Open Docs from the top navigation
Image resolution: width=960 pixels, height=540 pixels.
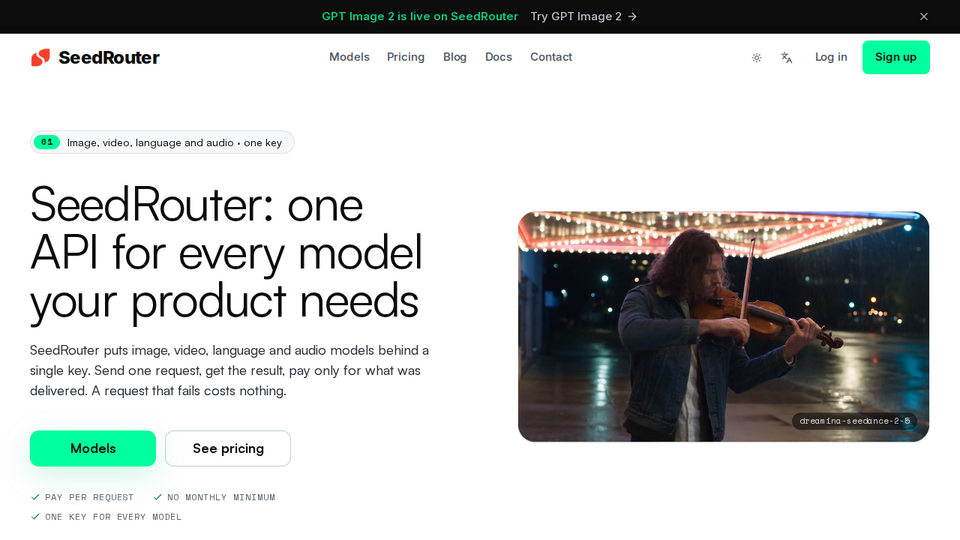[498, 57]
